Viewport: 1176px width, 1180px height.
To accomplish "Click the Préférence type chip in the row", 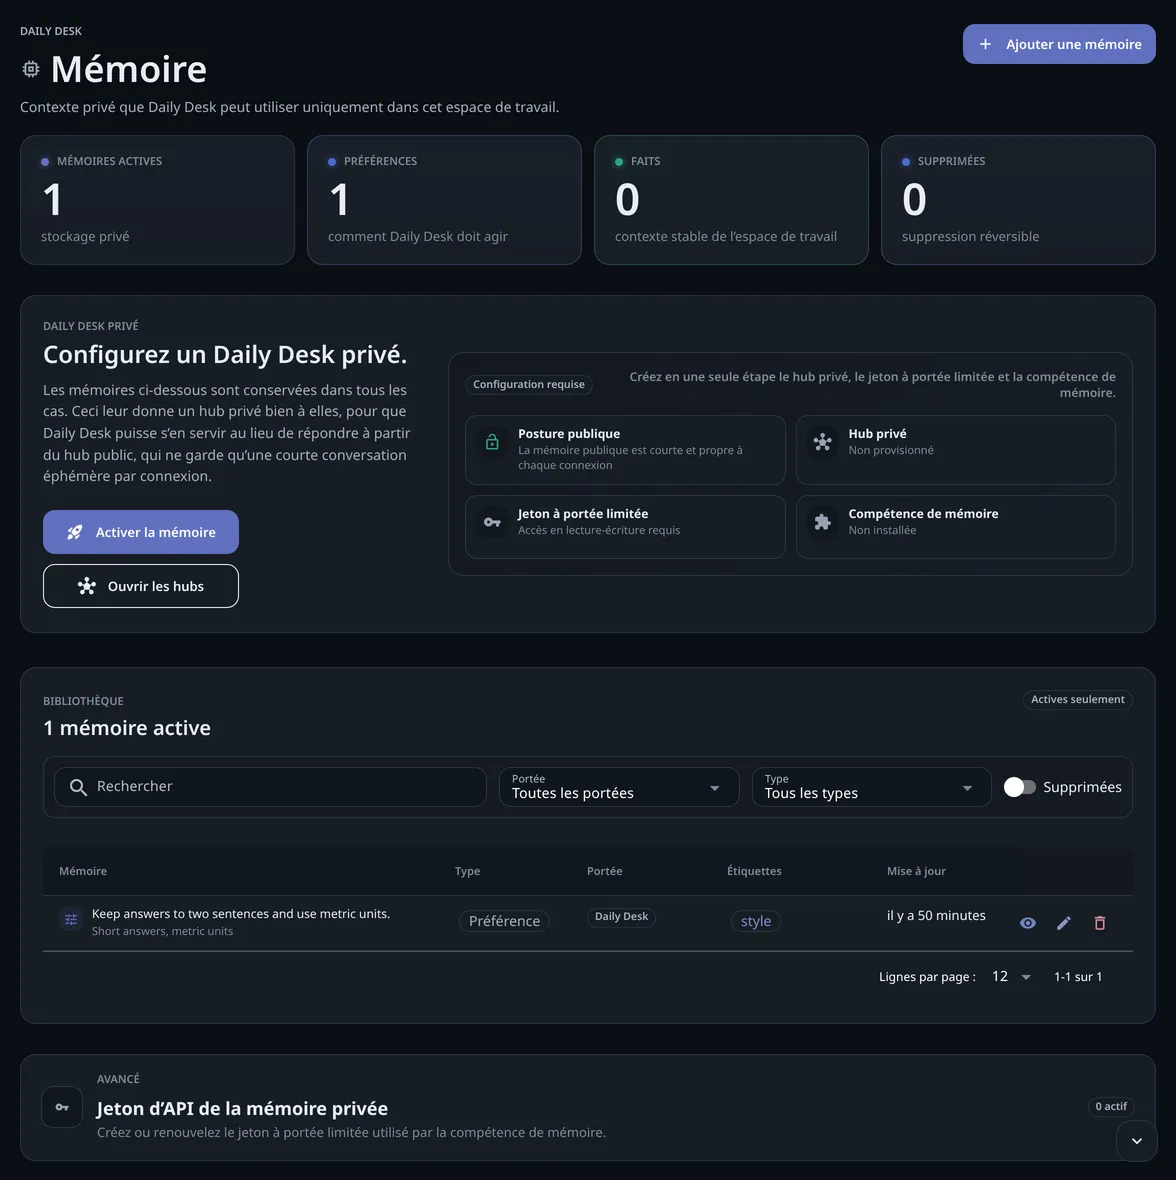I will pyautogui.click(x=504, y=921).
